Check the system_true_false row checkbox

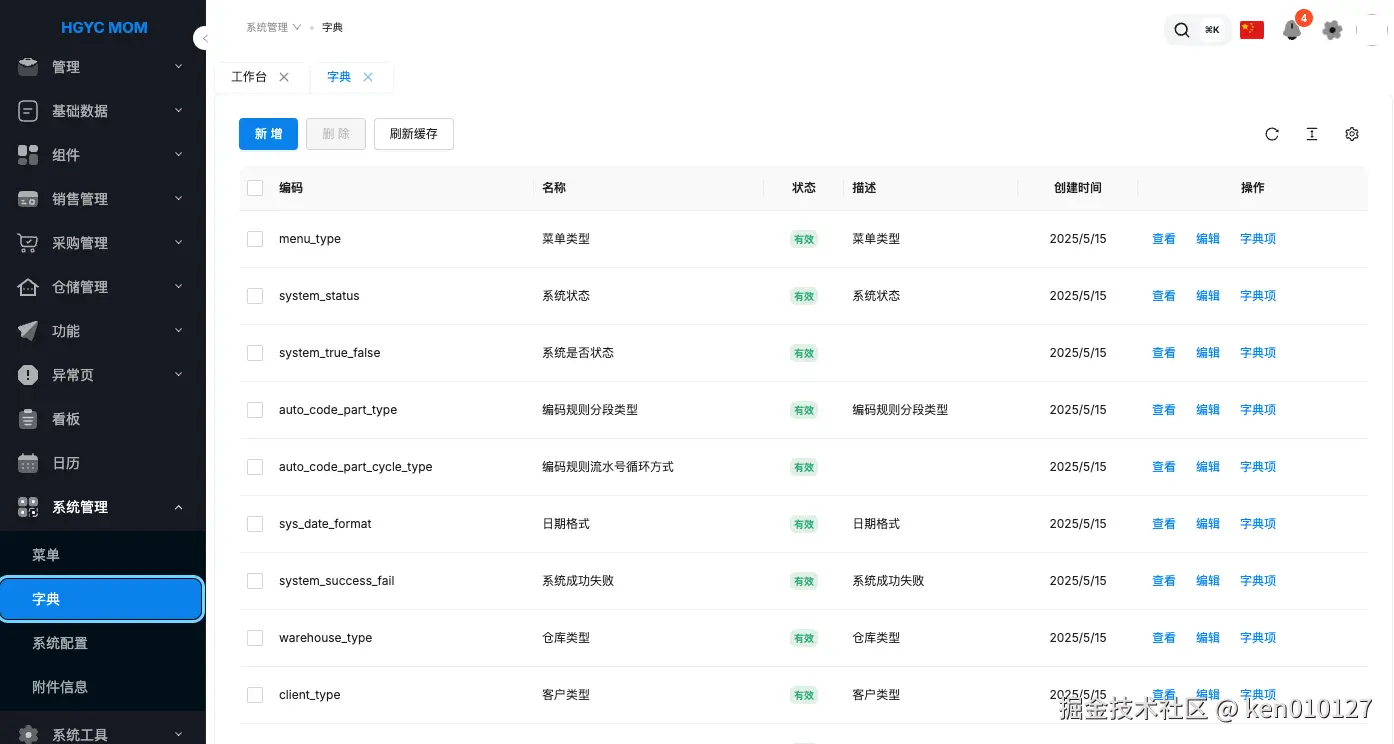tap(255, 353)
